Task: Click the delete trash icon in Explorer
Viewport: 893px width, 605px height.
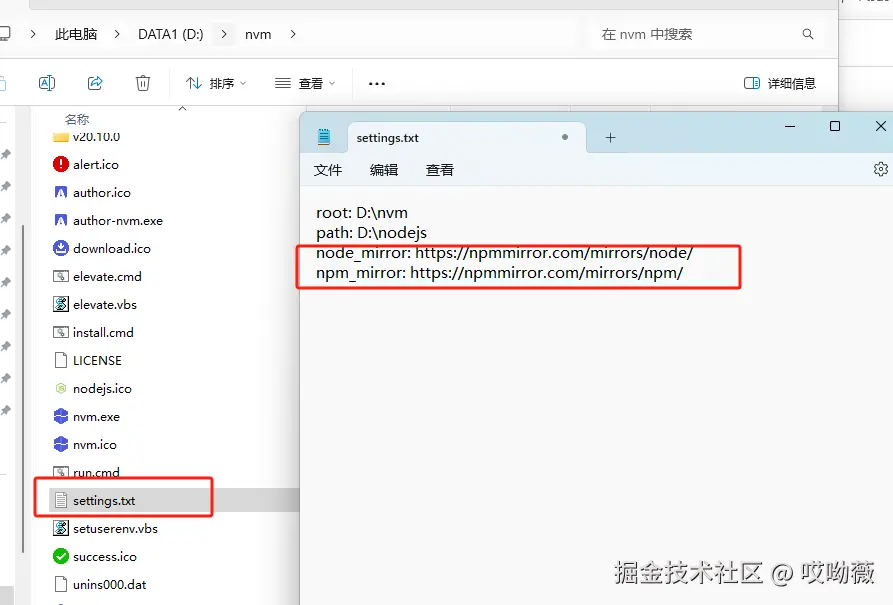Action: (142, 83)
